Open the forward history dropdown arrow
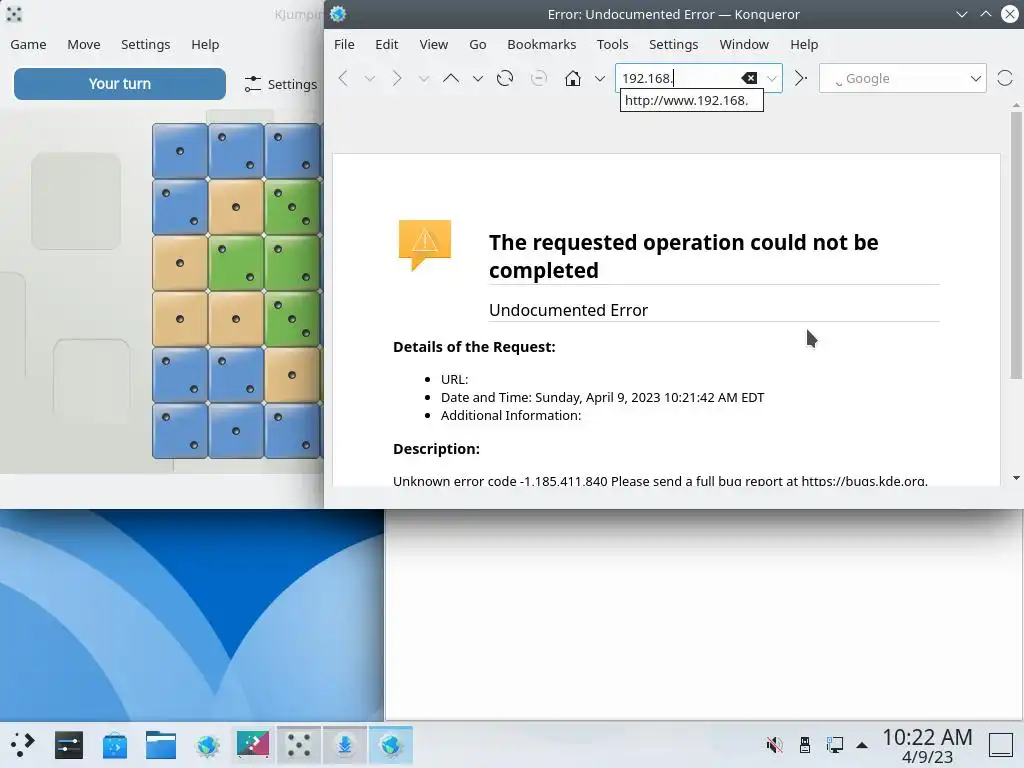 [424, 79]
